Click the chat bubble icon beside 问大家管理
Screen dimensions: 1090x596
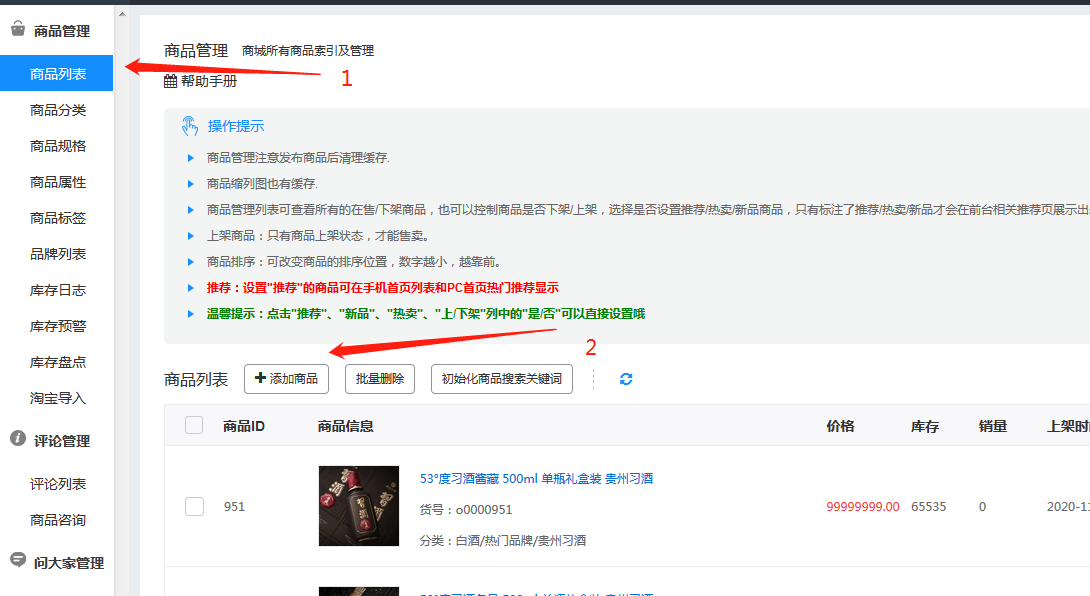pos(17,561)
